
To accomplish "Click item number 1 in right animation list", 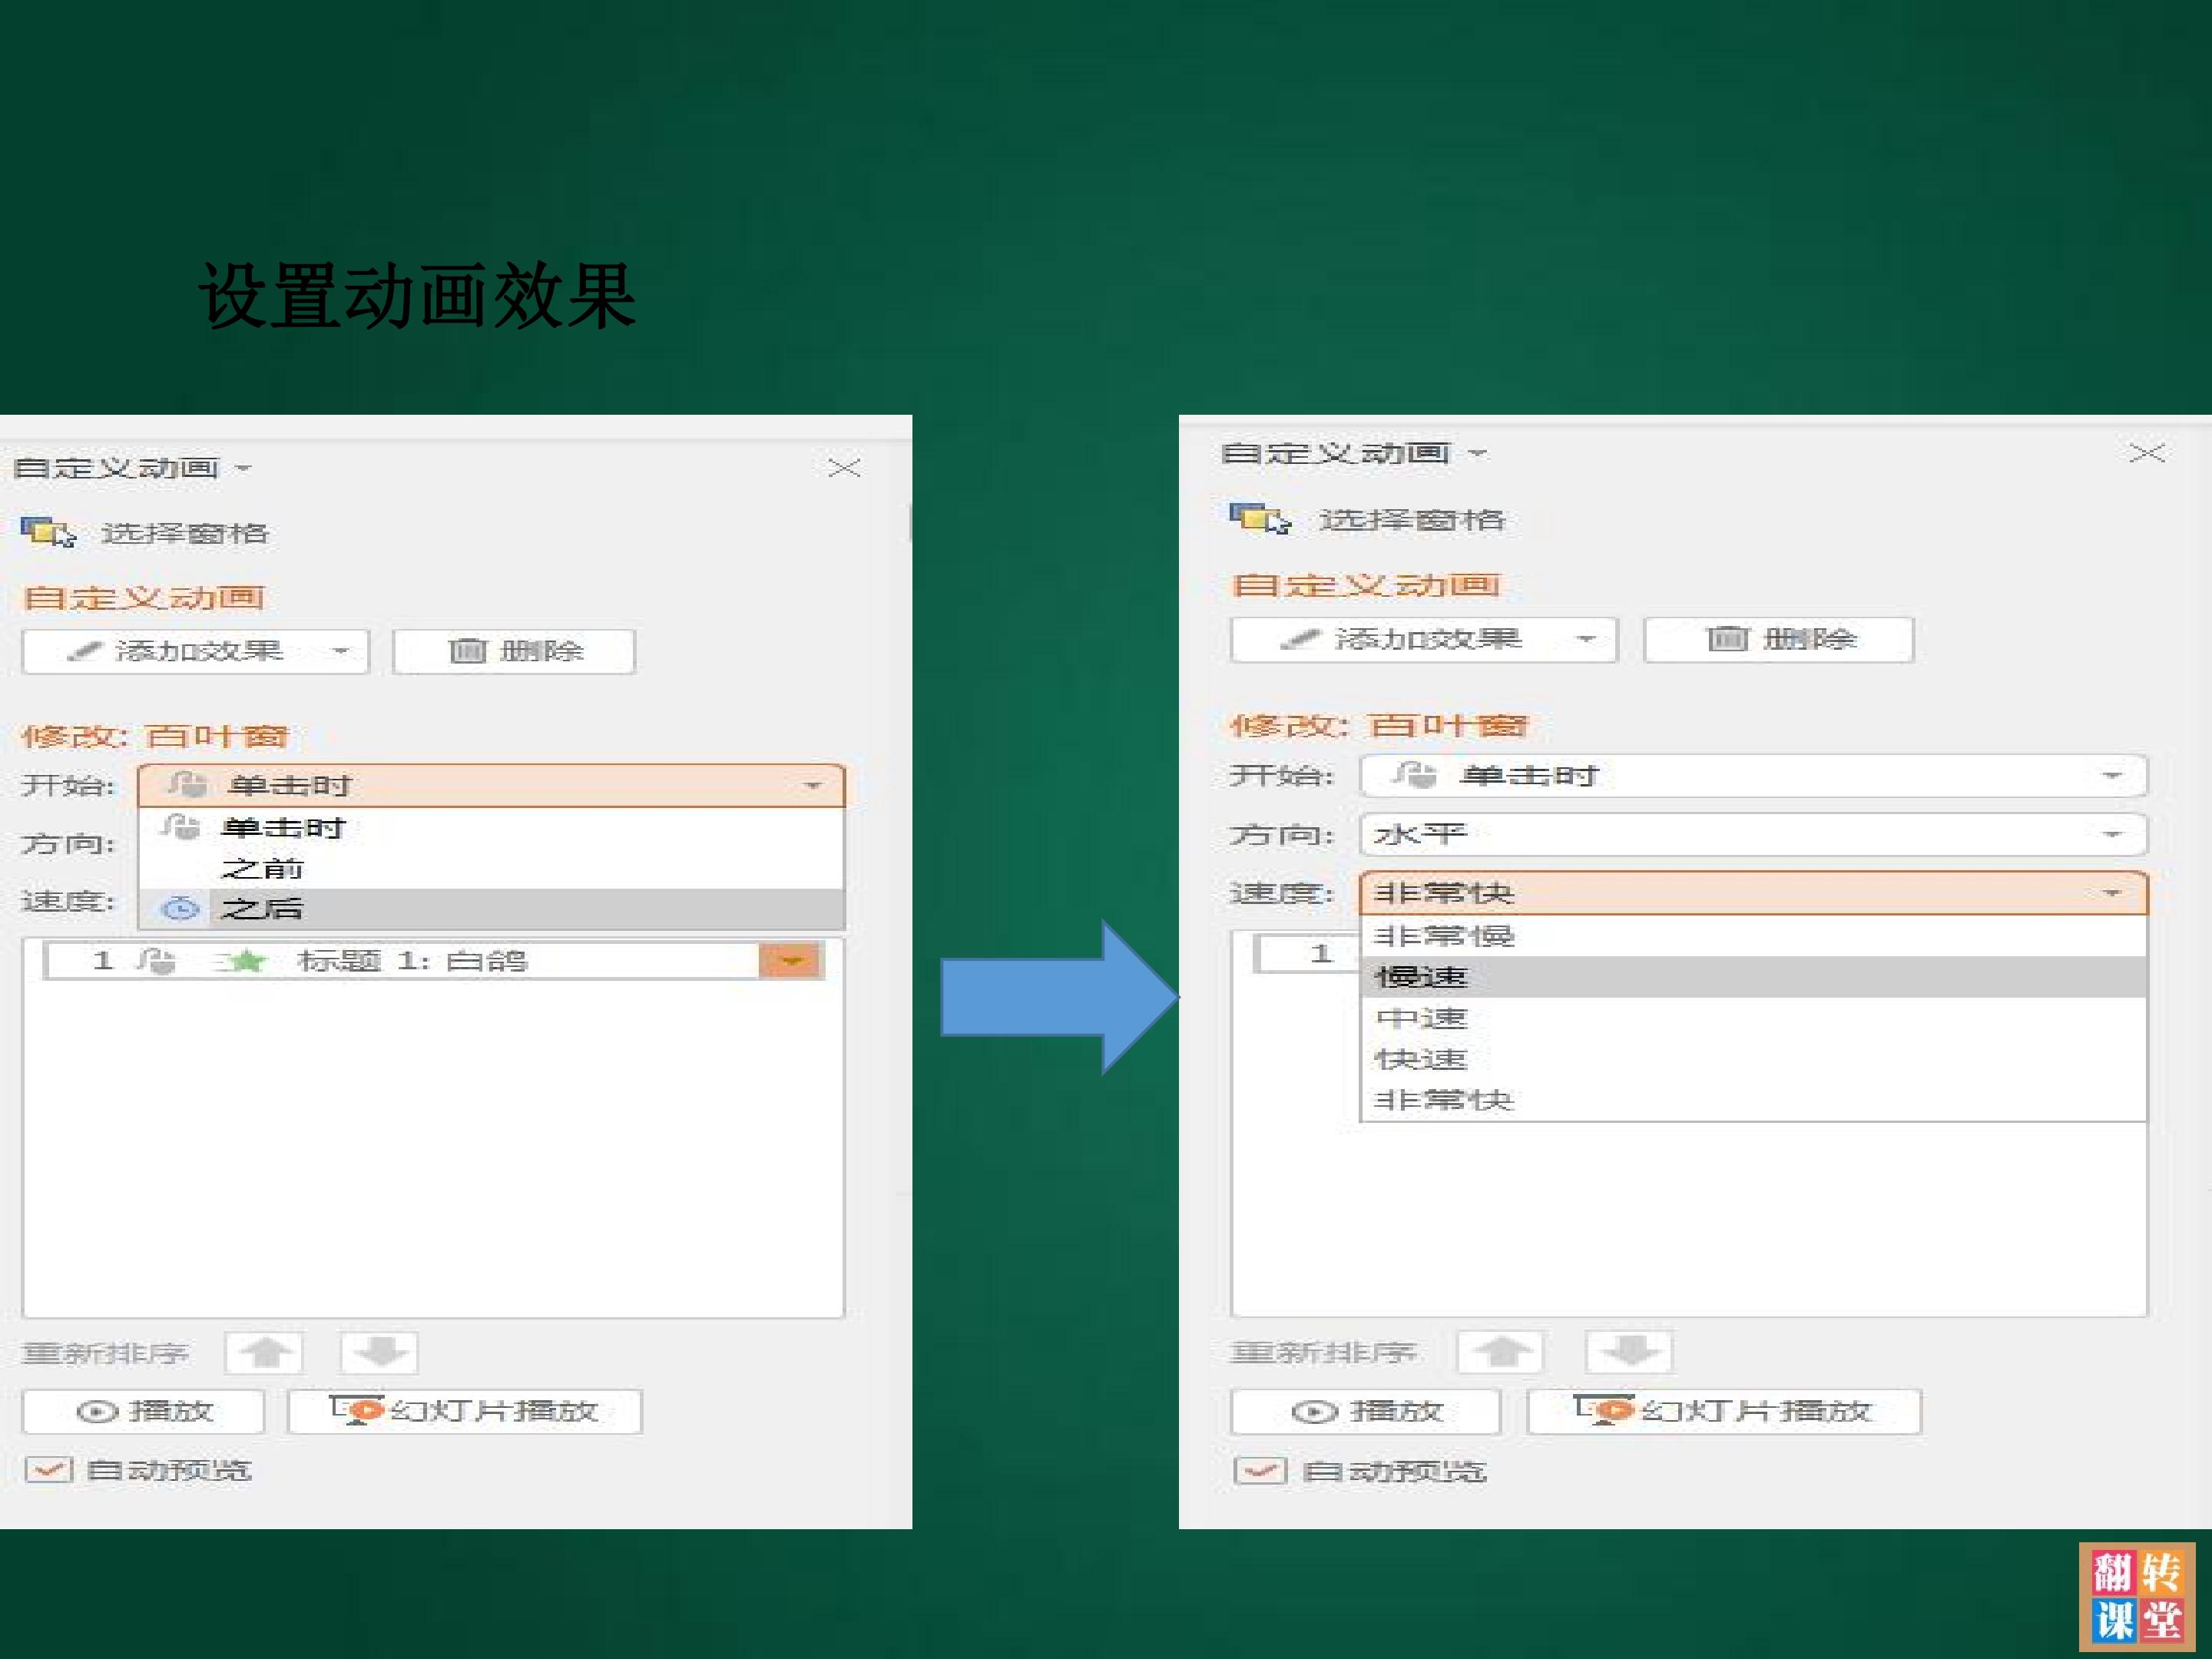I will [1321, 953].
